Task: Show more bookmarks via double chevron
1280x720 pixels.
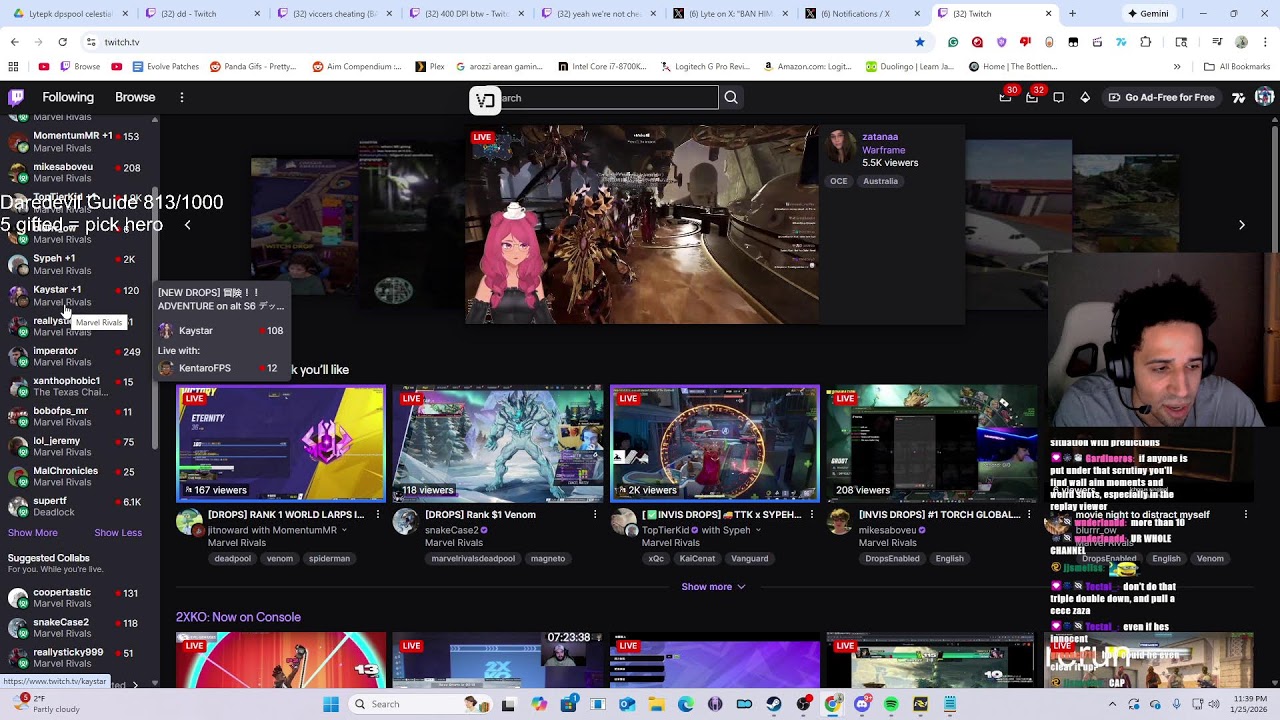Action: click(x=1177, y=67)
